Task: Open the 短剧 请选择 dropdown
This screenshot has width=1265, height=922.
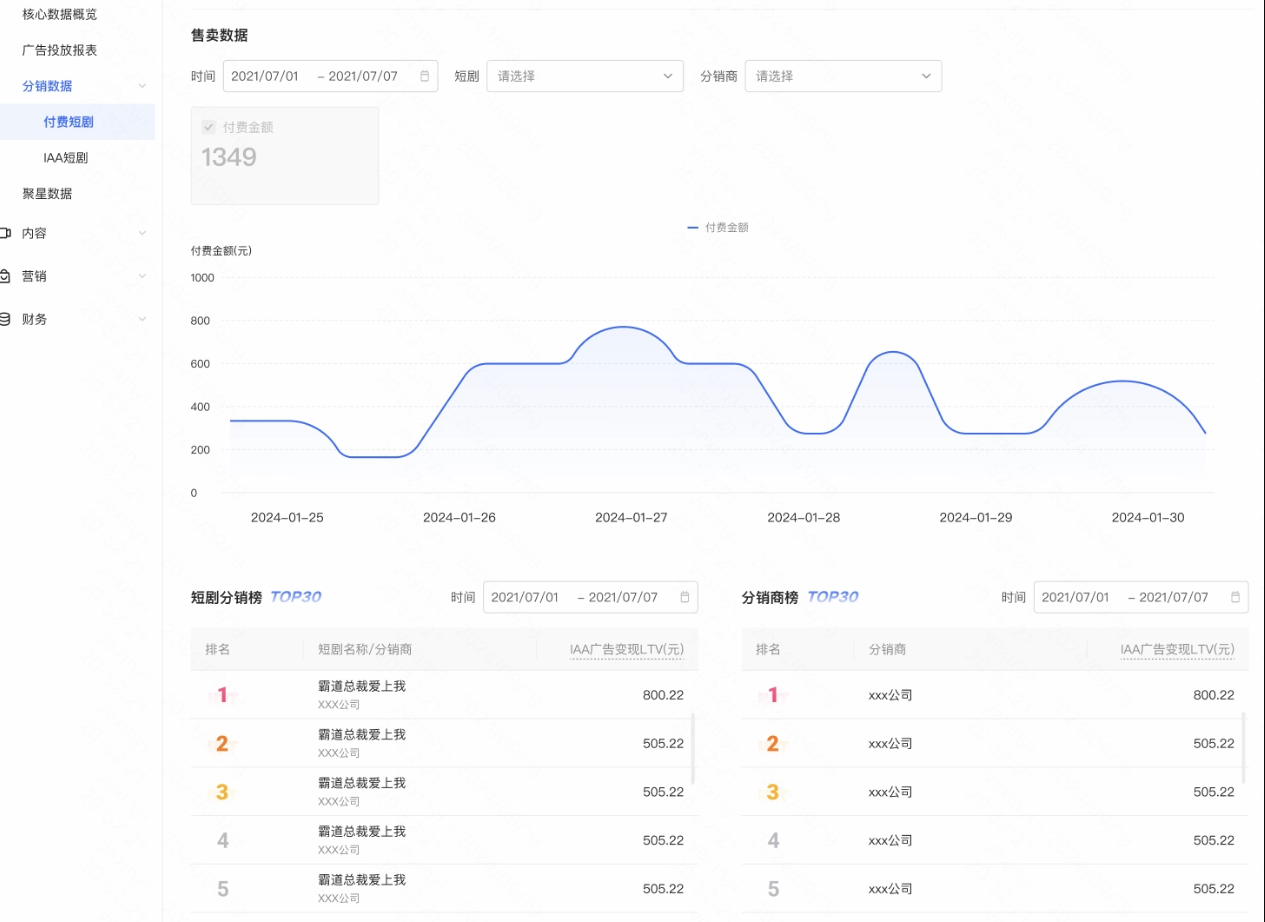Action: point(585,76)
